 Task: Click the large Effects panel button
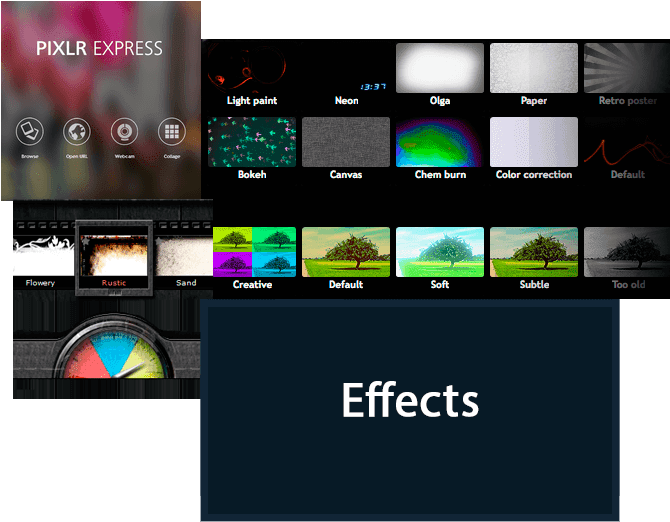pyautogui.click(x=410, y=410)
